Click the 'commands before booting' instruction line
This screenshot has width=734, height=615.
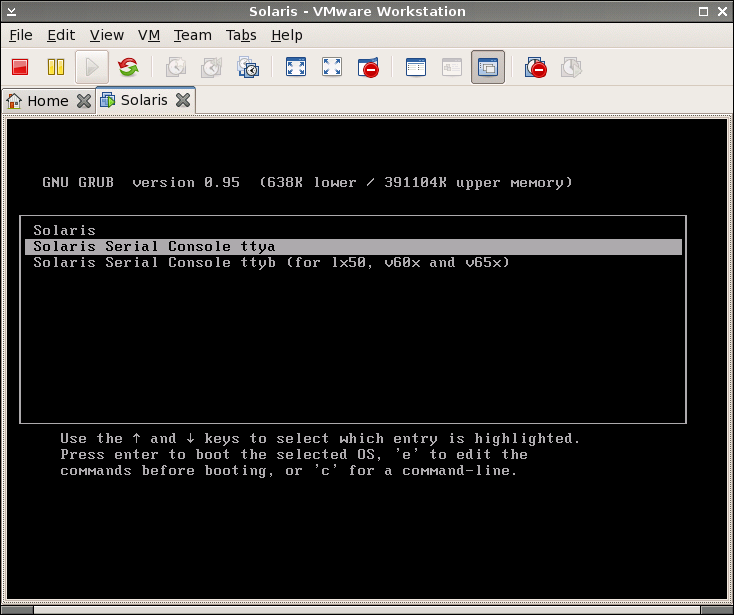[x=288, y=470]
